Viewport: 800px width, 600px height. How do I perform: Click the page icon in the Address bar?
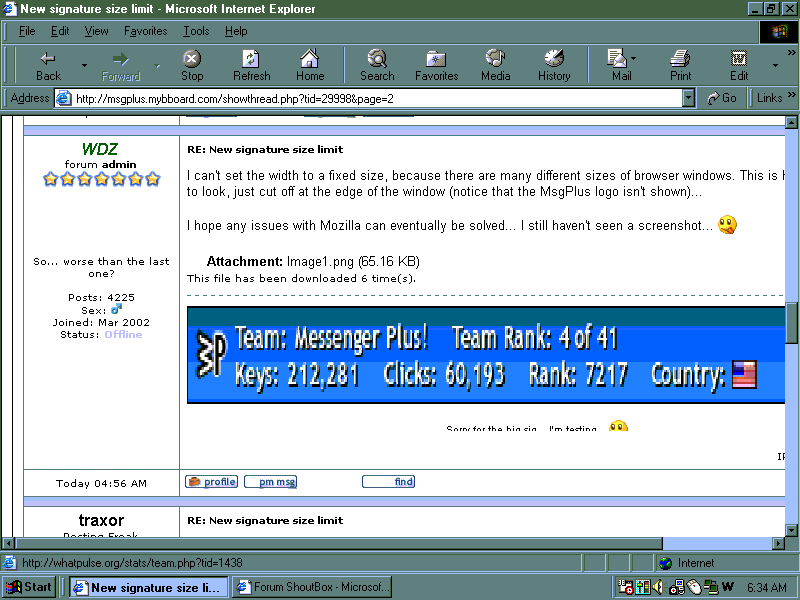(x=63, y=98)
